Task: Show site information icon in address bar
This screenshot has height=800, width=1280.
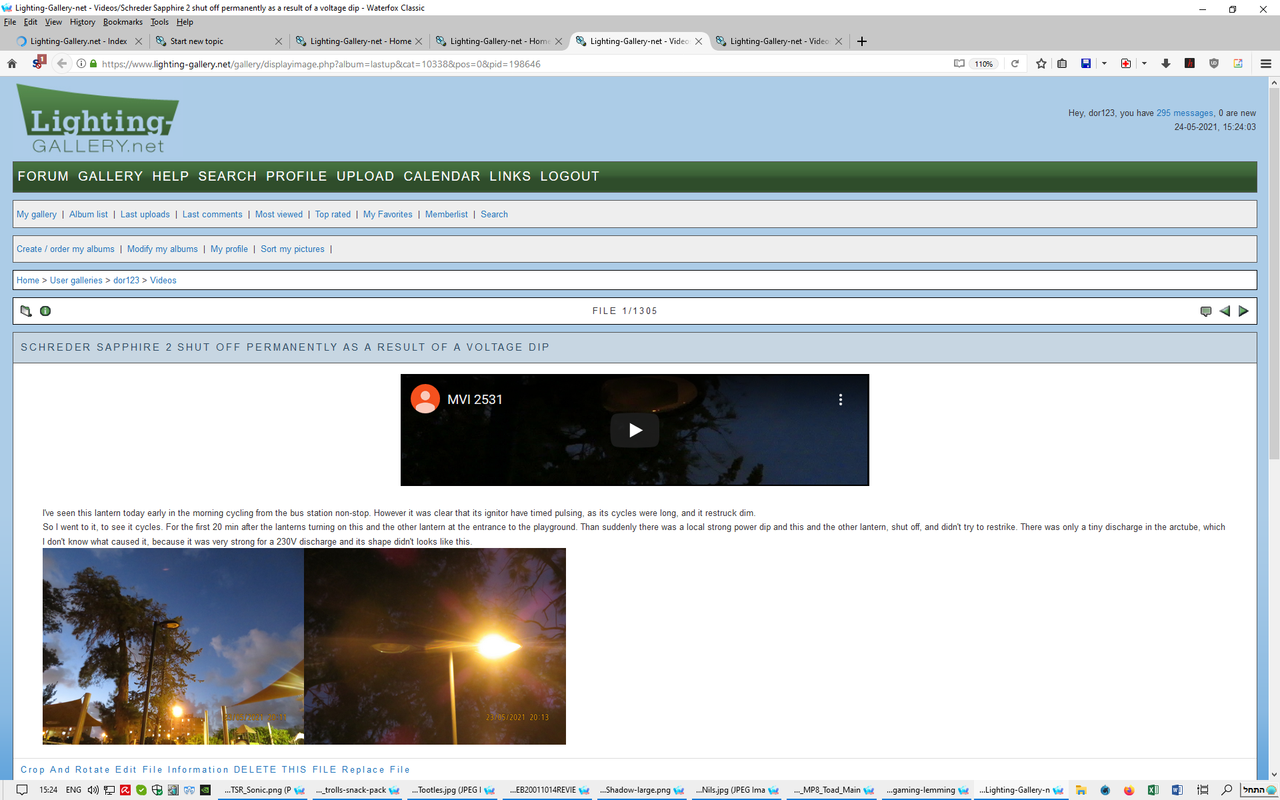Action: coord(81,63)
